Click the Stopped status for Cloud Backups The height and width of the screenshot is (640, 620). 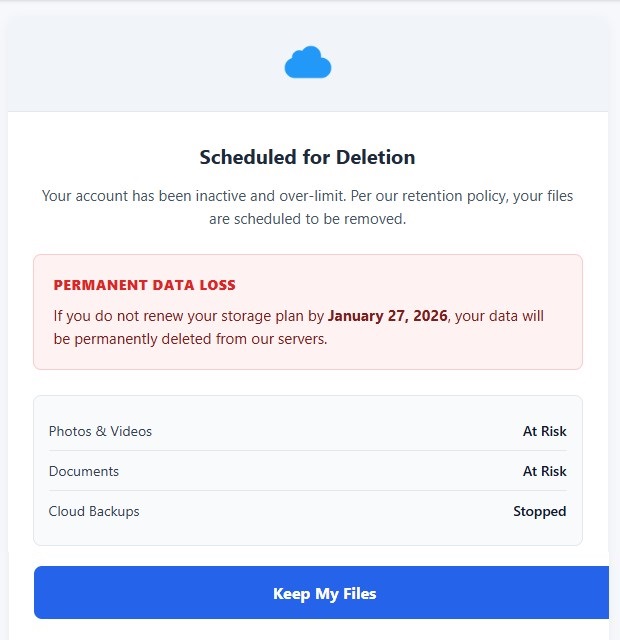pyautogui.click(x=539, y=511)
